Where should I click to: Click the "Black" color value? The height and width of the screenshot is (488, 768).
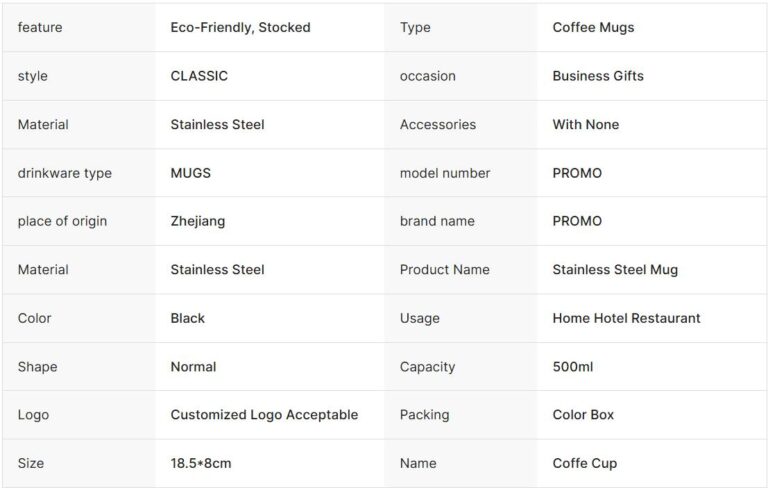click(x=187, y=318)
